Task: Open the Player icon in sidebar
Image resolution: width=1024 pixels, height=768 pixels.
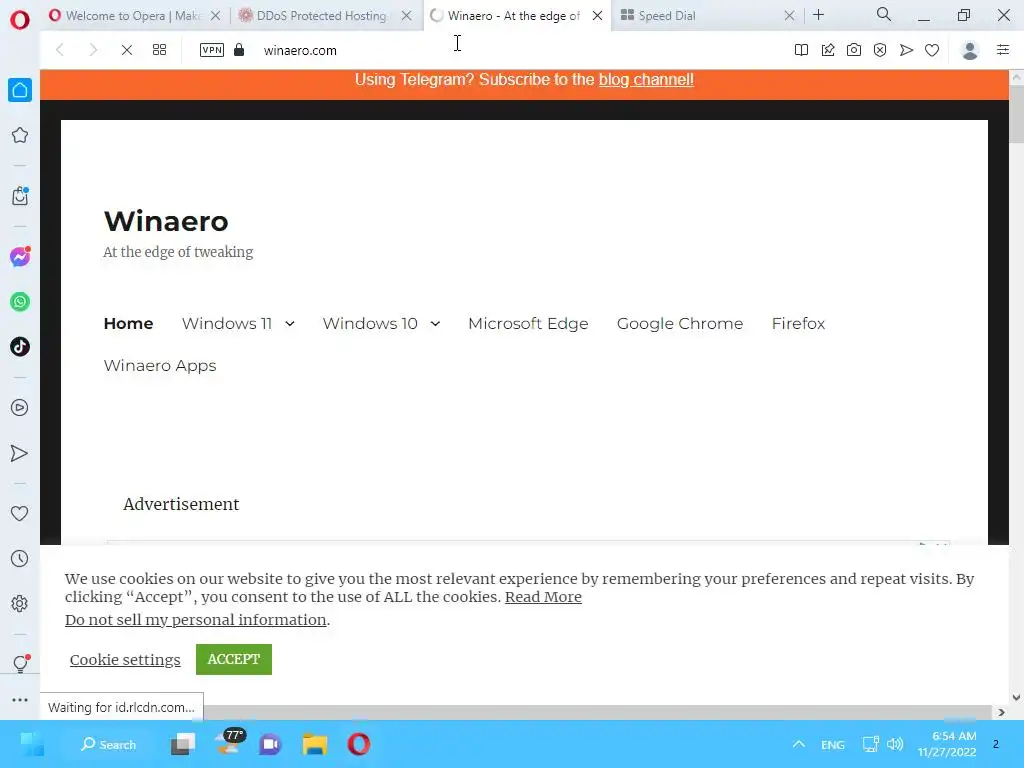Action: click(20, 408)
